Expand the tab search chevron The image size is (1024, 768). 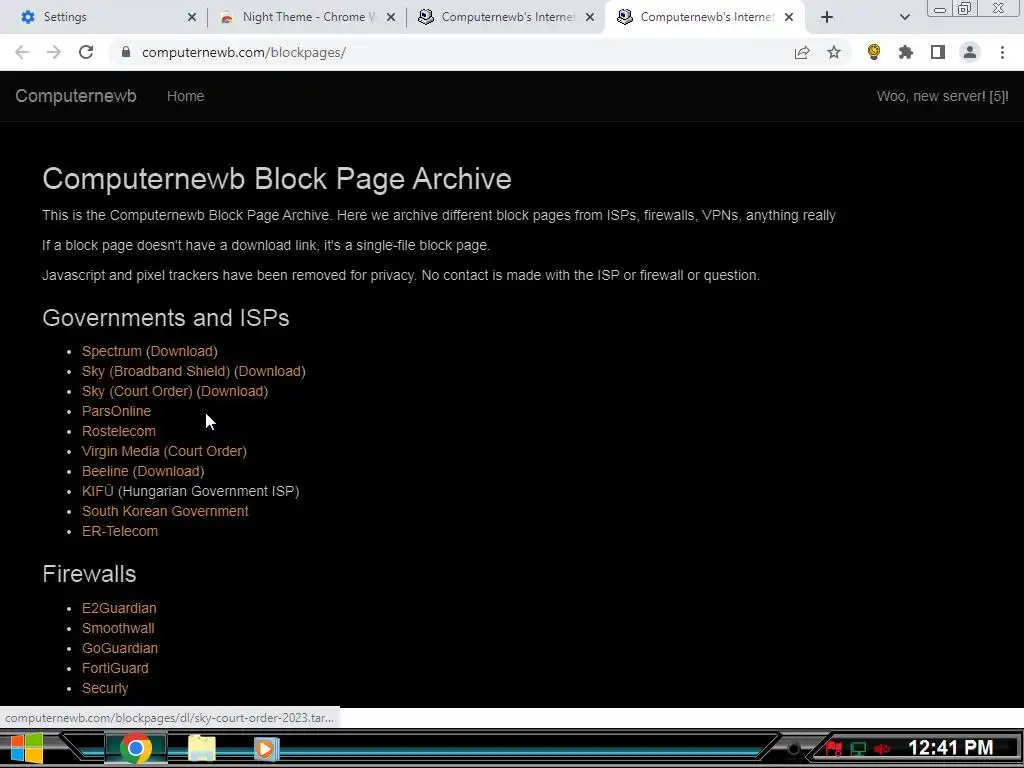(x=904, y=17)
